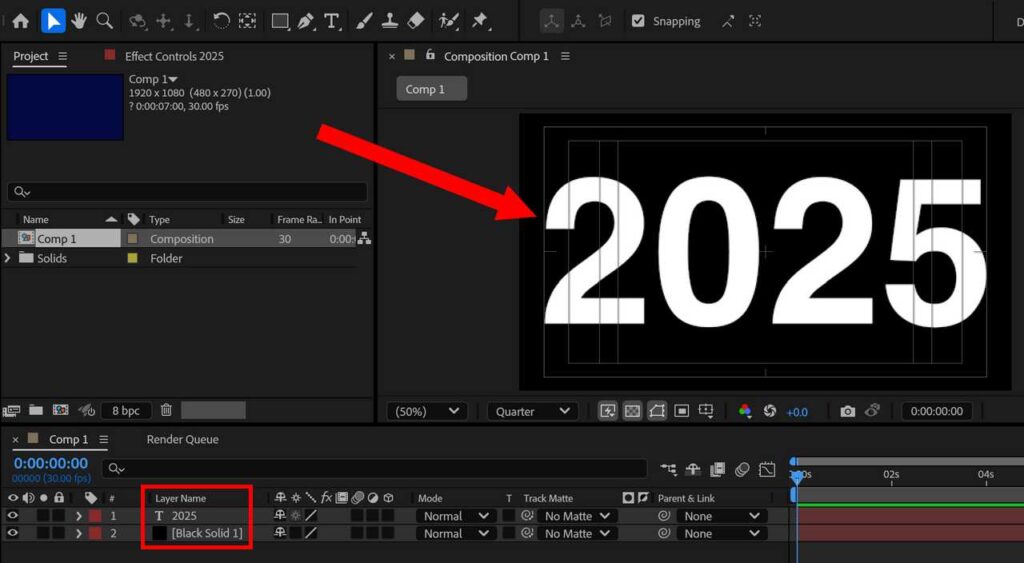Image resolution: width=1024 pixels, height=563 pixels.
Task: Choose View Axis mode icon
Action: pos(605,22)
